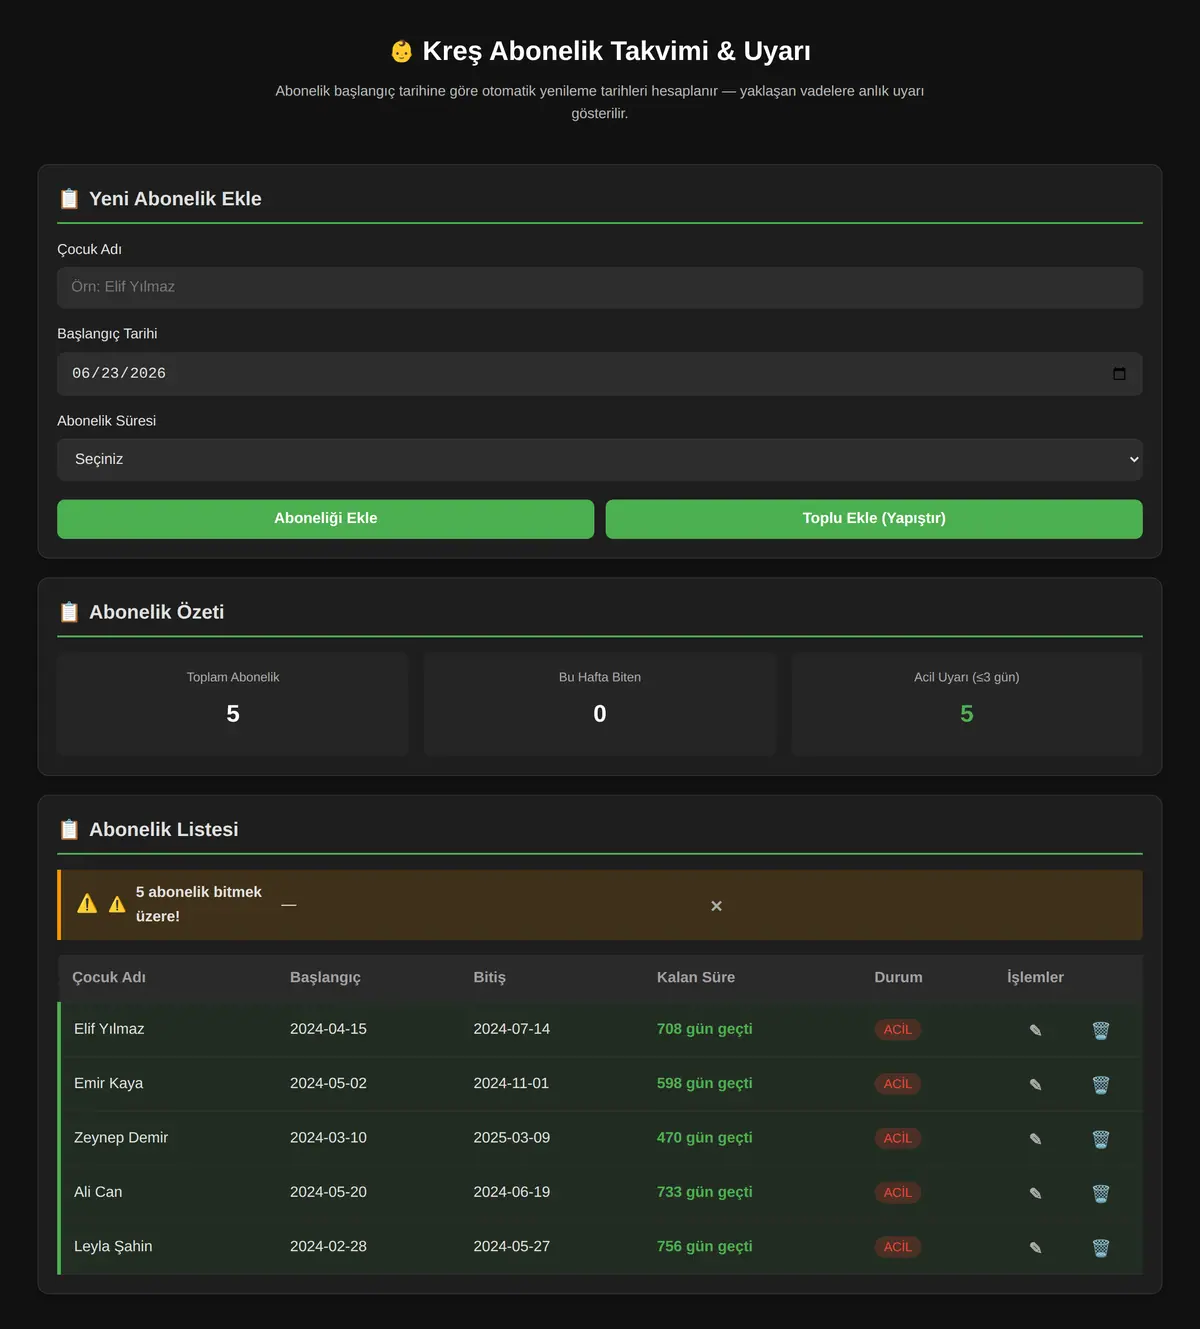Open the Abonelik Süresi dropdown
The image size is (1200, 1329).
point(600,459)
